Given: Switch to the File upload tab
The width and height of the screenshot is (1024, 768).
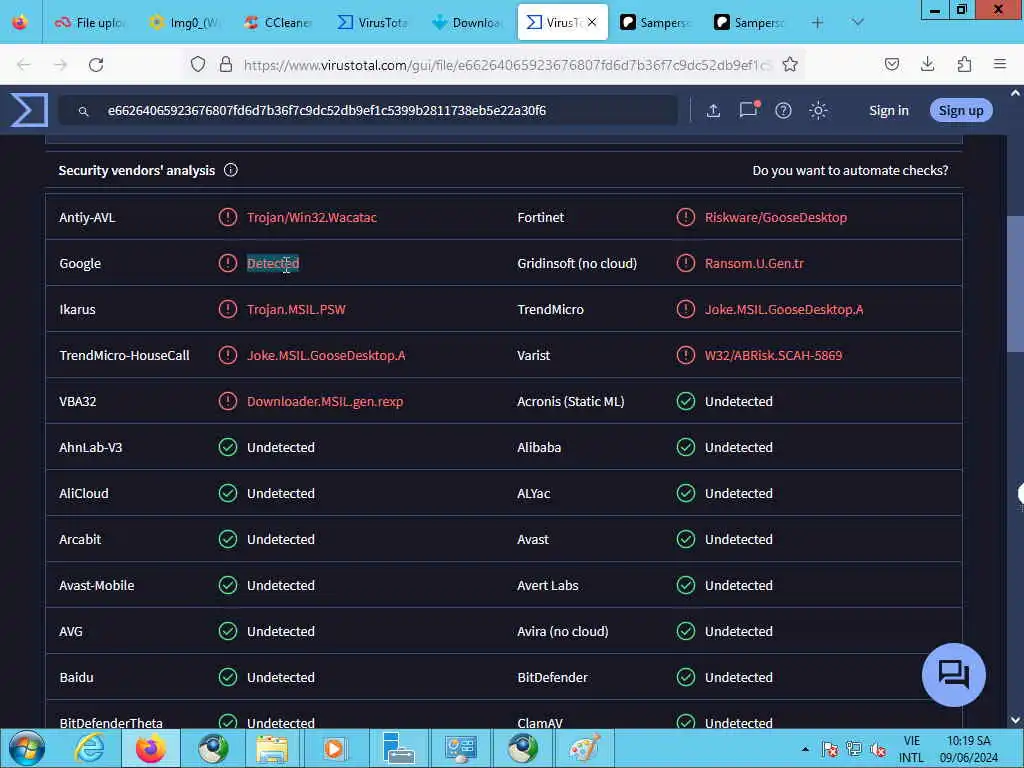Looking at the screenshot, I should [89, 23].
